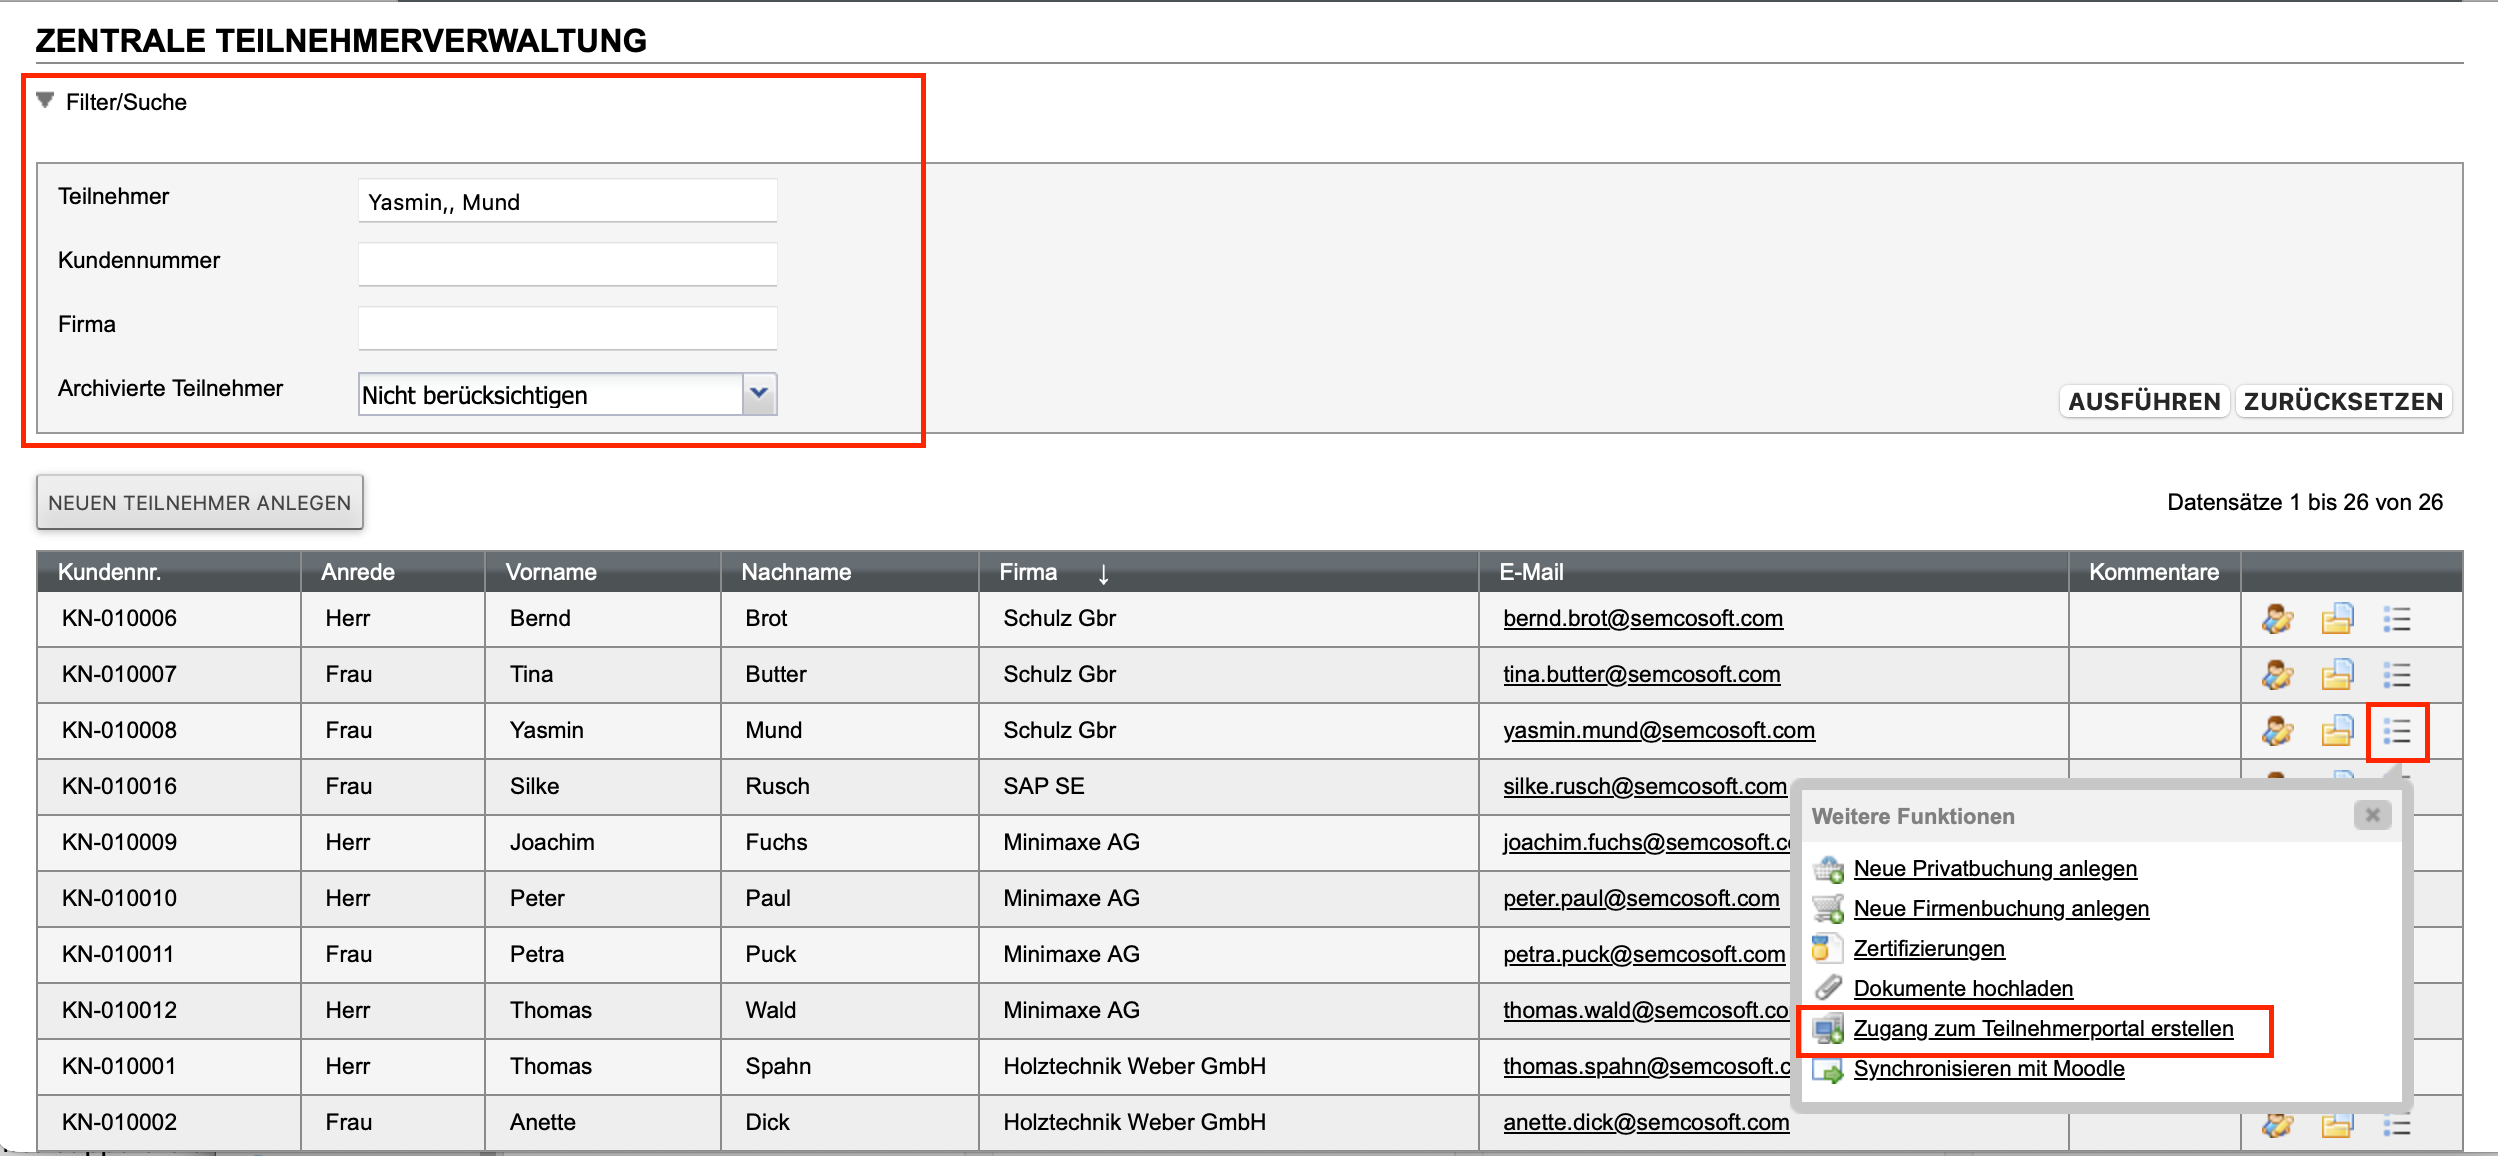Image resolution: width=2498 pixels, height=1156 pixels.
Task: Click list icon in Tina Butter row
Action: [2397, 675]
